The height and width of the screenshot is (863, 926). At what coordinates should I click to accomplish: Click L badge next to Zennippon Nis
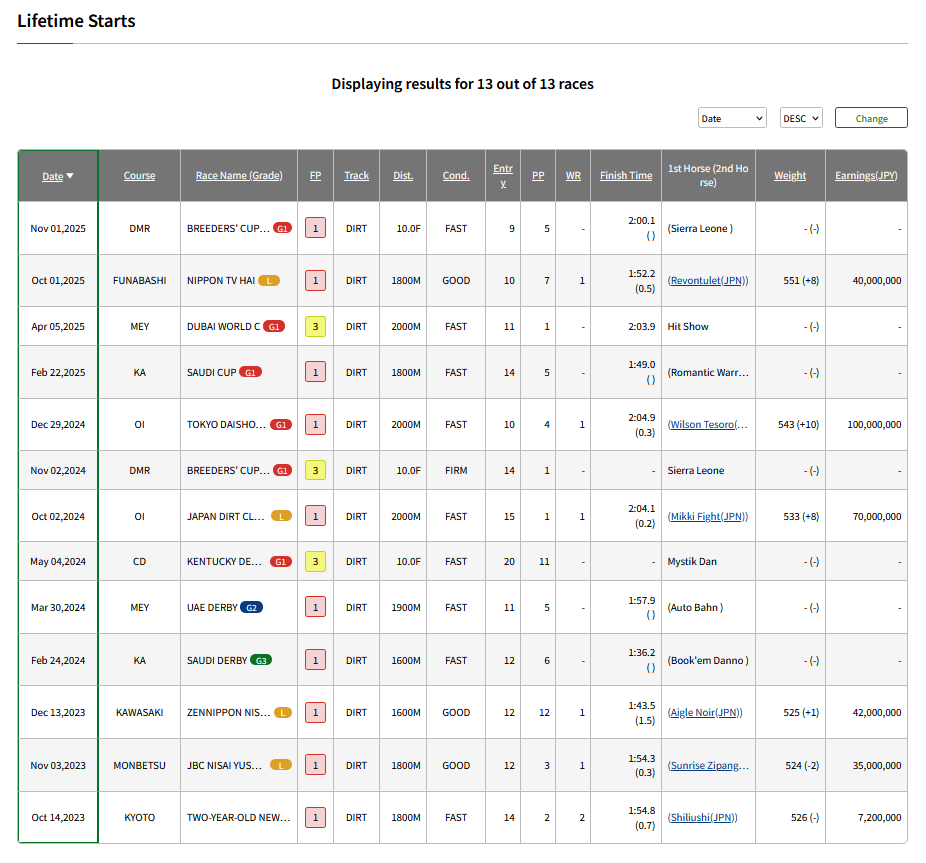[283, 712]
